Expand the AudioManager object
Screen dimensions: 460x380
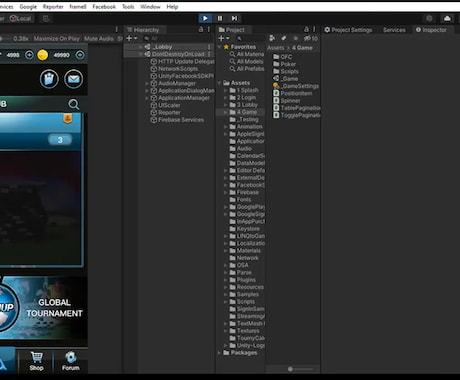(x=147, y=84)
